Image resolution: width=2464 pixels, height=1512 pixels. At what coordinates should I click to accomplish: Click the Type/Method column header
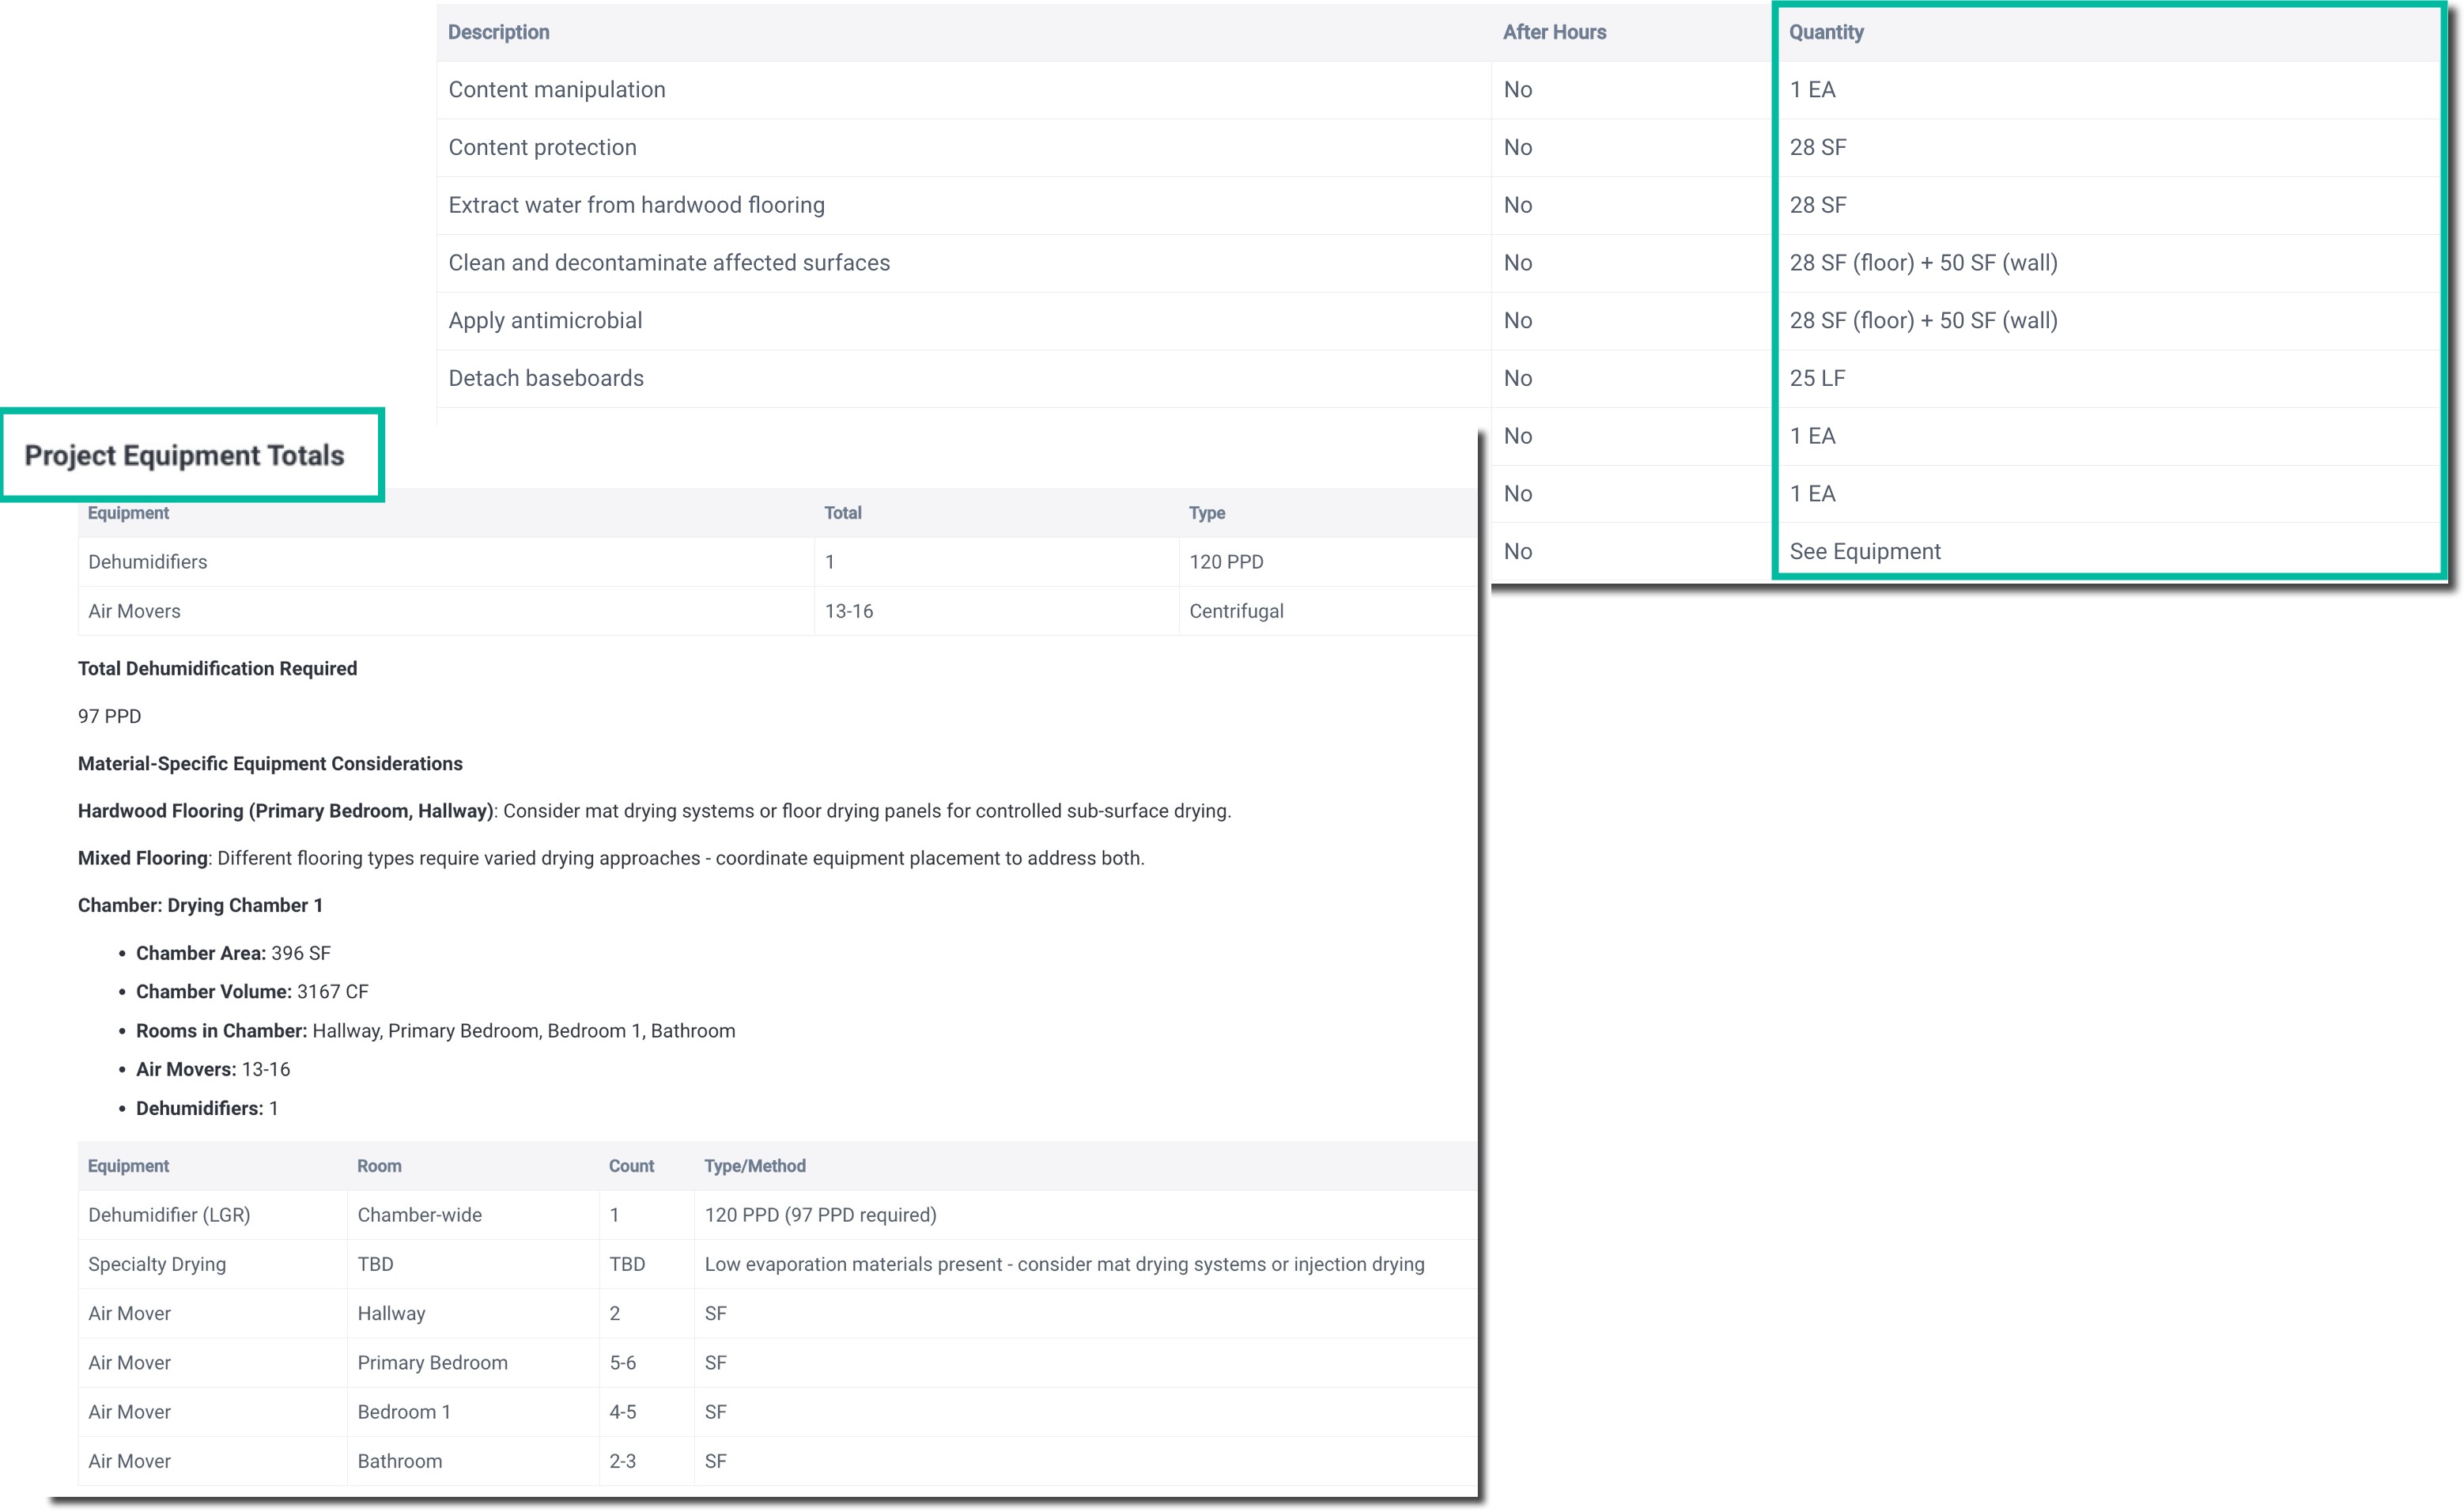(754, 1166)
